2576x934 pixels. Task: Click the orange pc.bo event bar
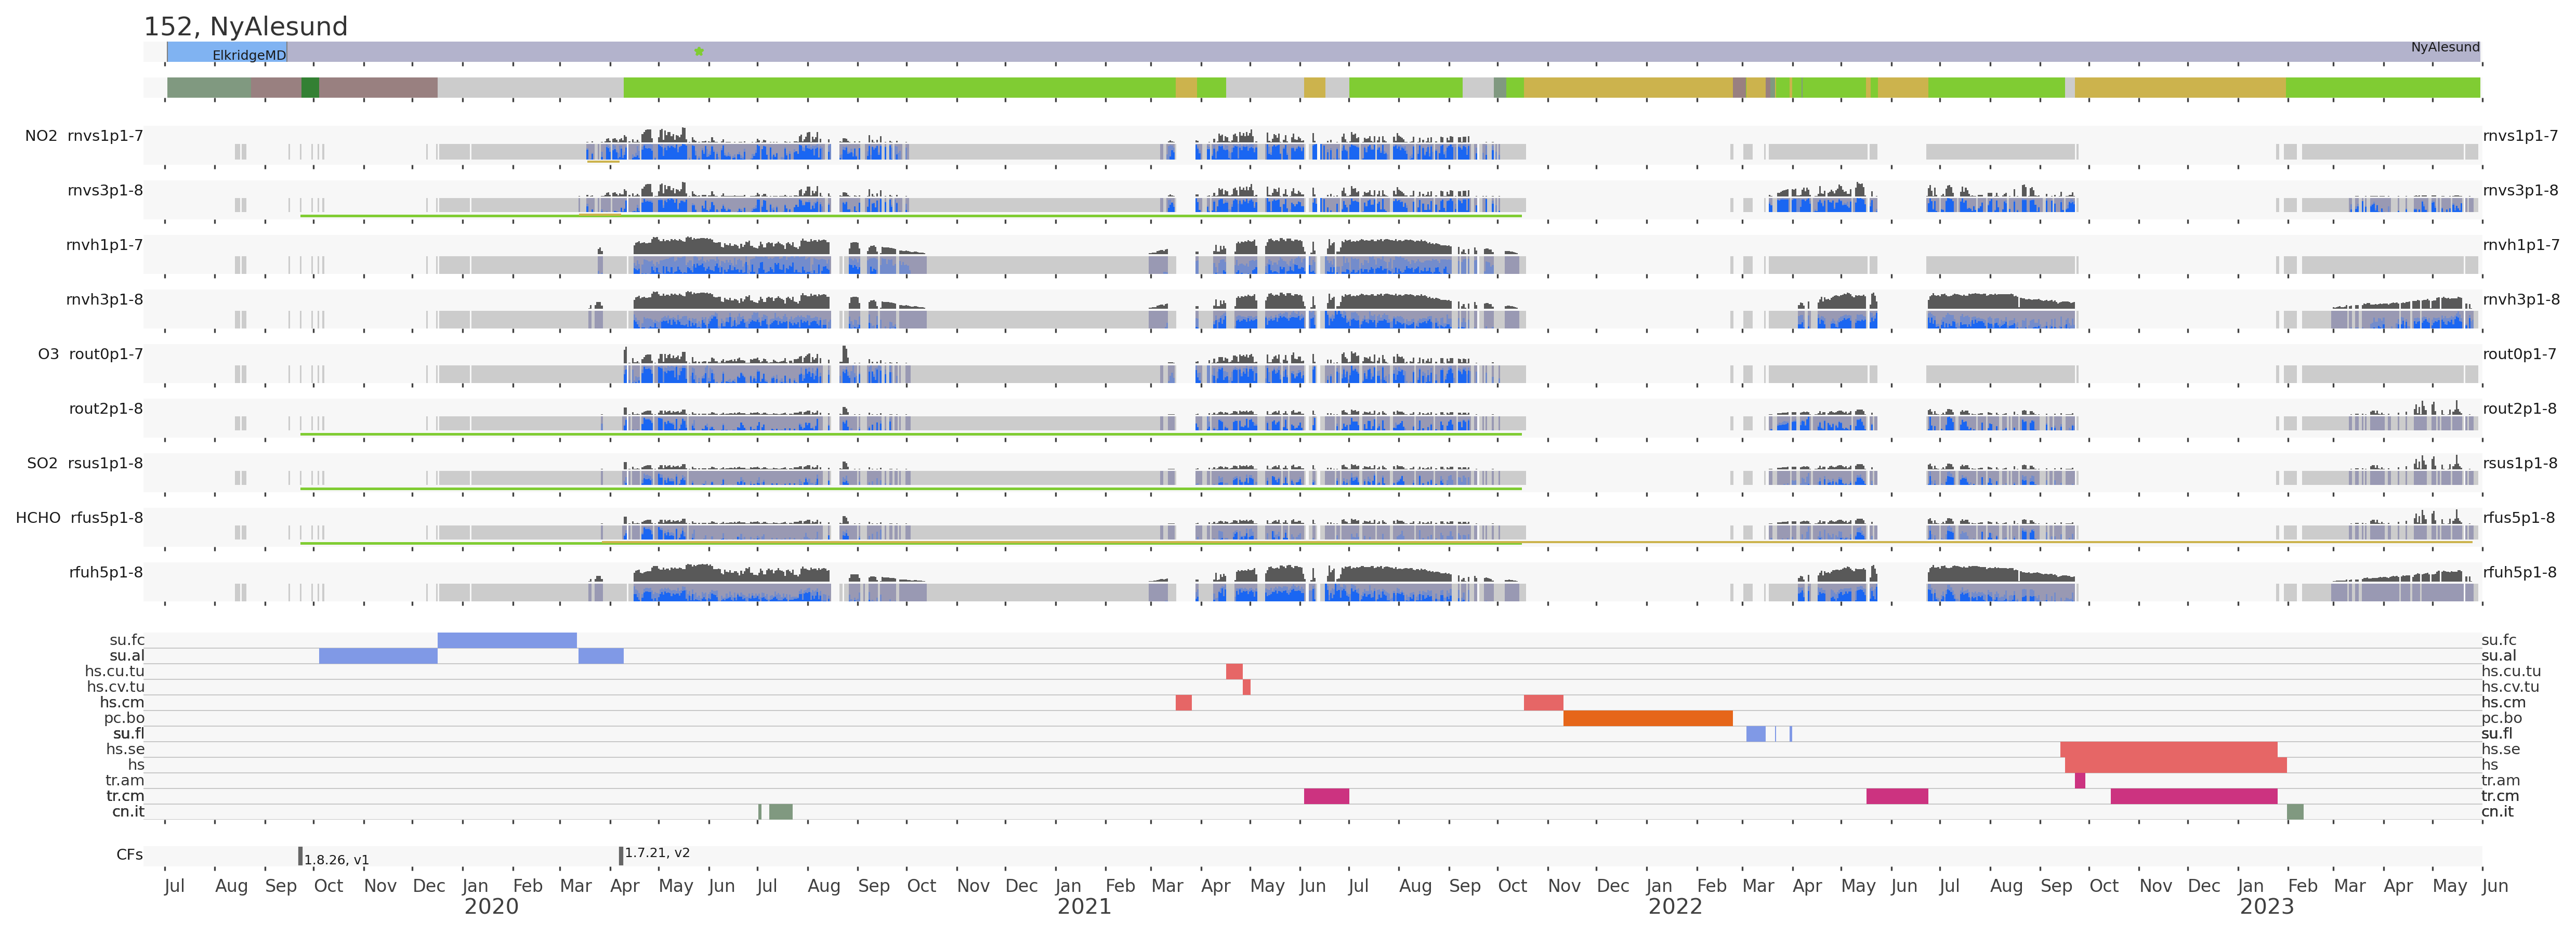1647,718
